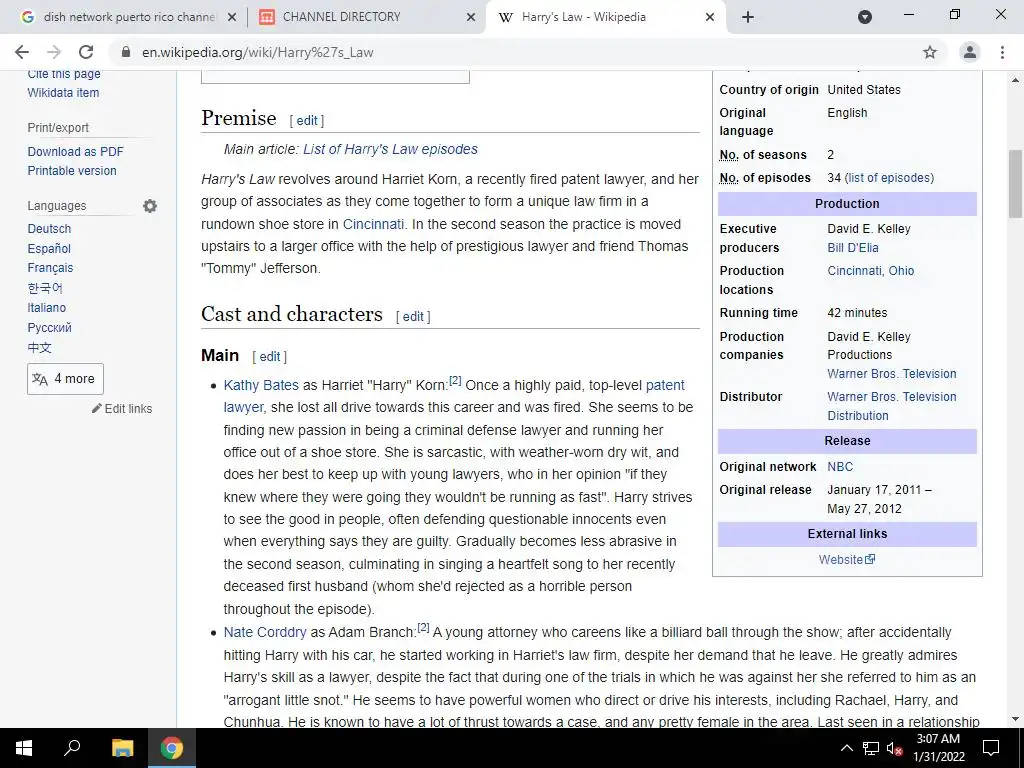Edit the Cast and characters section
Image resolution: width=1024 pixels, height=768 pixels.
413,317
